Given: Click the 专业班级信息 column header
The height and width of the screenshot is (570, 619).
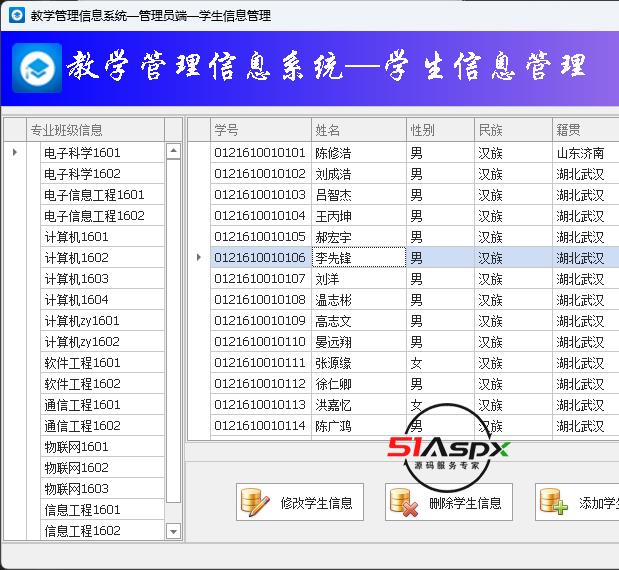Looking at the screenshot, I should pyautogui.click(x=95, y=129).
